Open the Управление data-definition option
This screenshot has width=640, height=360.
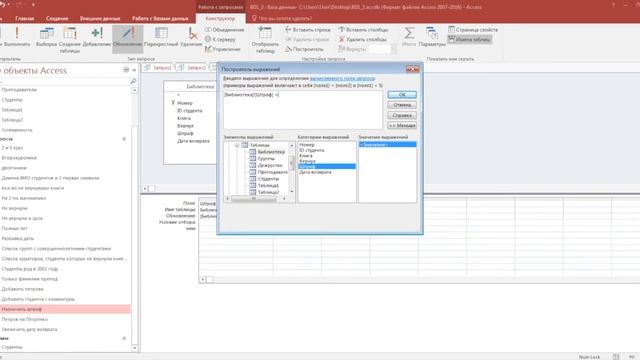point(223,49)
